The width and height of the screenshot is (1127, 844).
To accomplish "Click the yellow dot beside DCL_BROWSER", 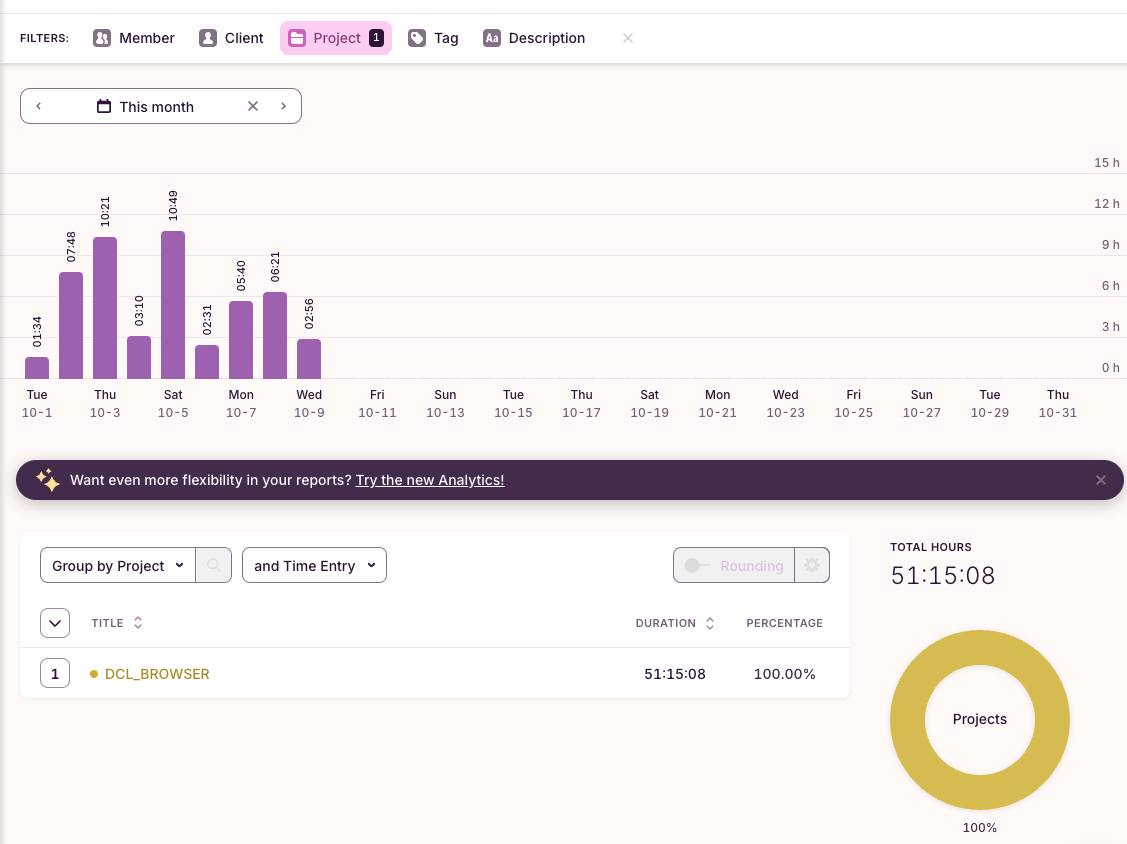I will pos(93,674).
